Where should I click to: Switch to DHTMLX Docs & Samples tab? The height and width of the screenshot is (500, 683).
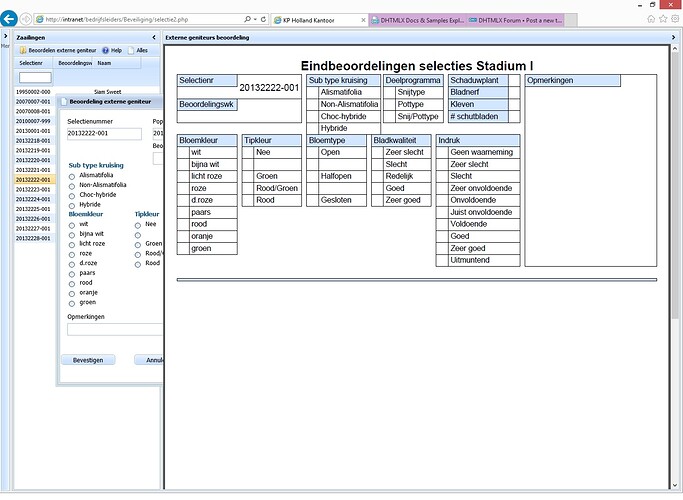point(418,20)
